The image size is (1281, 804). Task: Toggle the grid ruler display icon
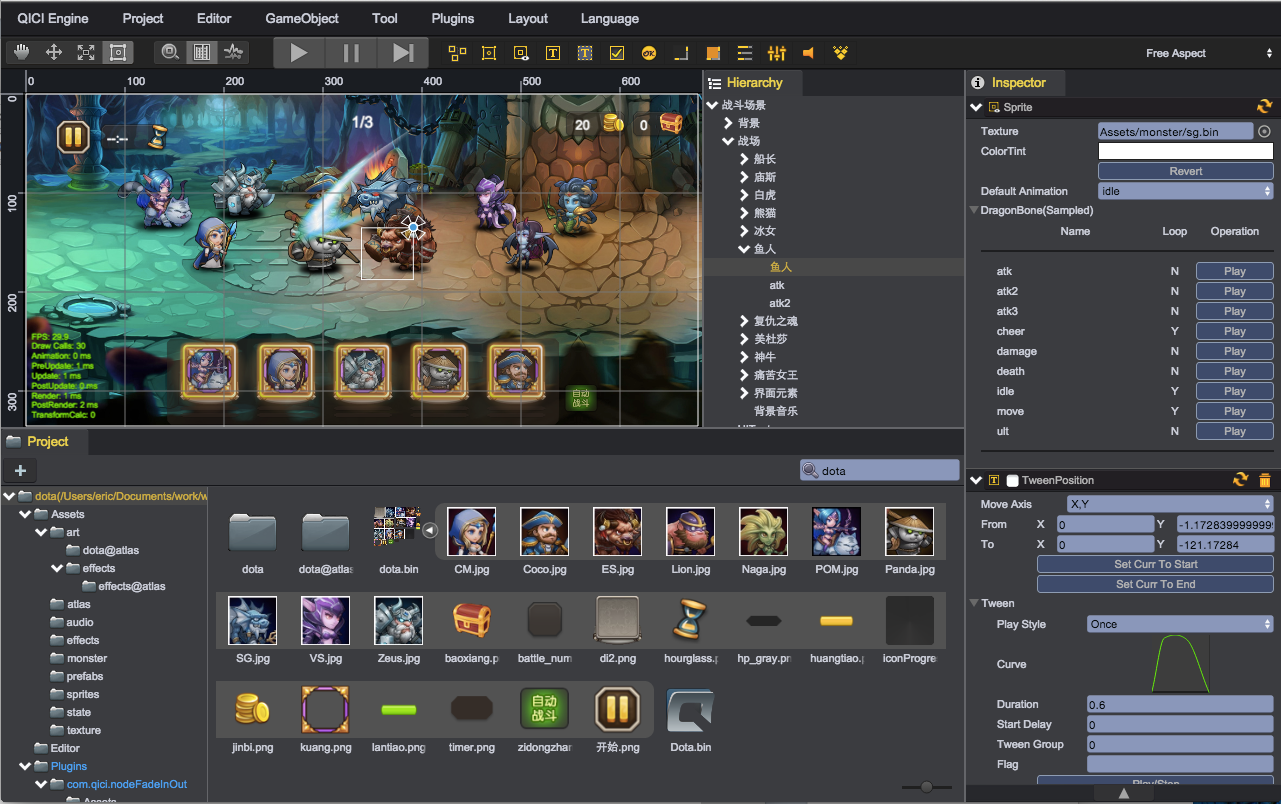202,53
